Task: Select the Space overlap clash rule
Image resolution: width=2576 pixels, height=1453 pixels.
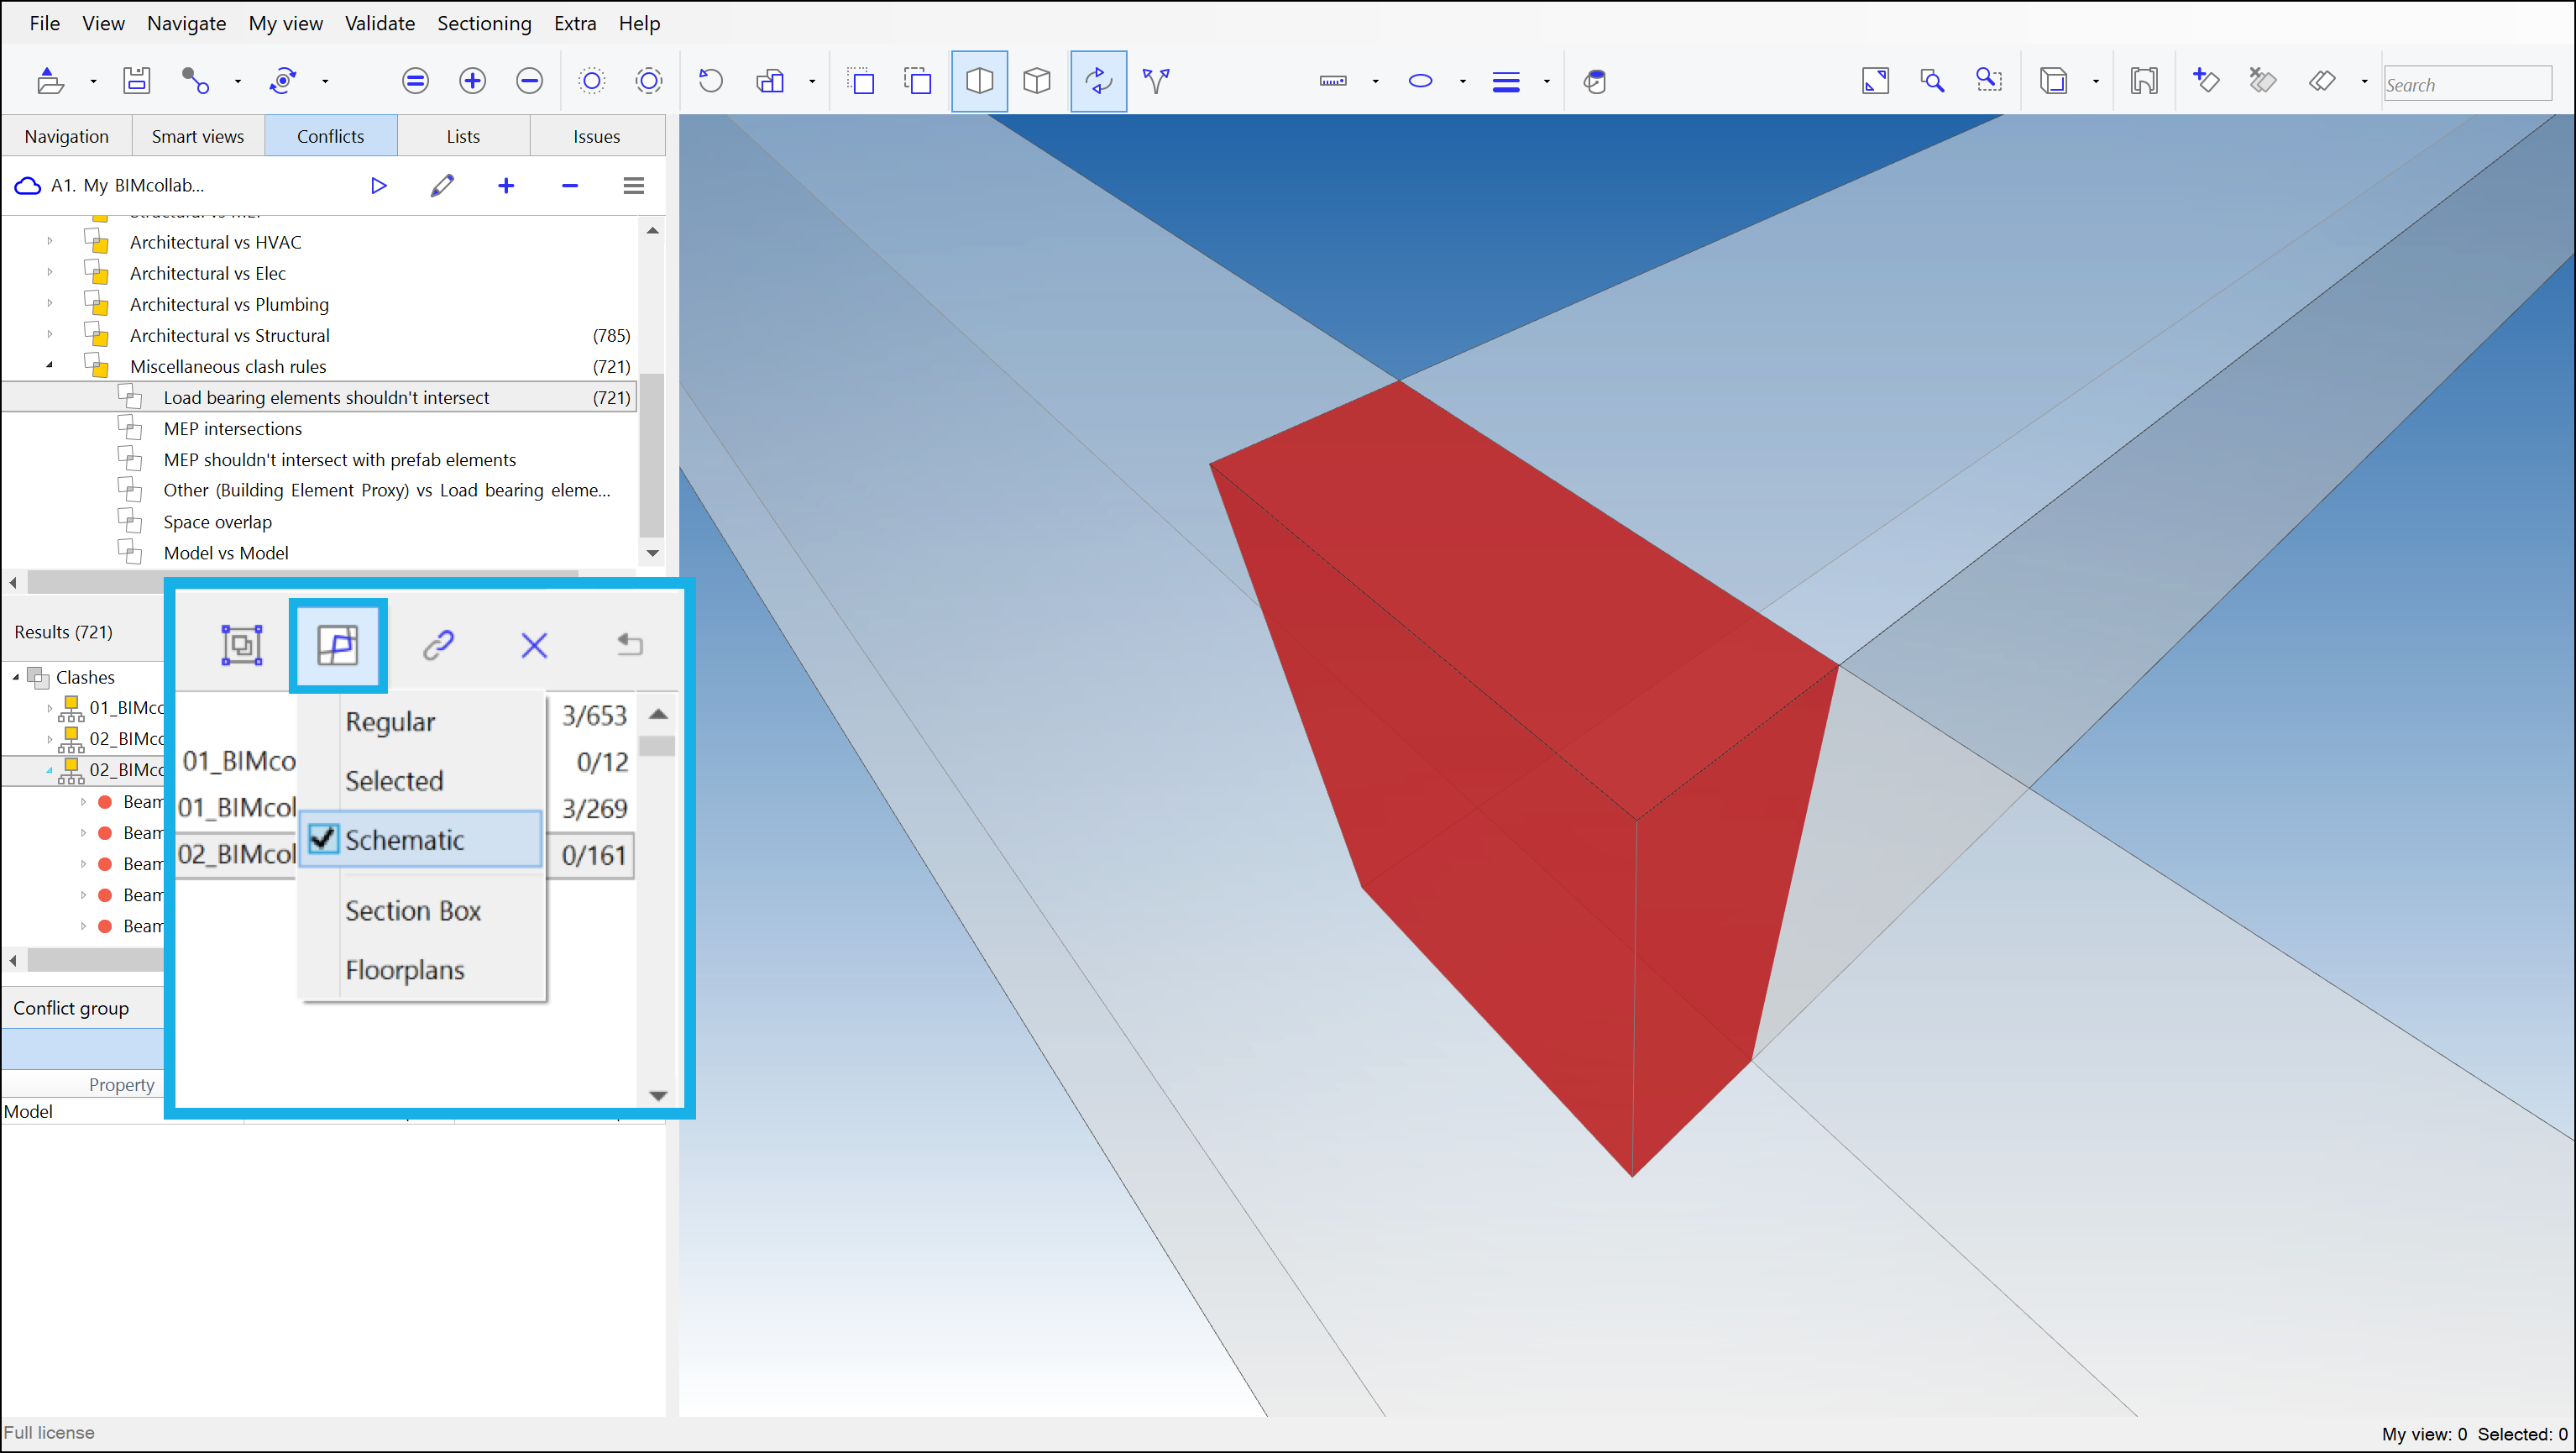Action: click(x=217, y=522)
